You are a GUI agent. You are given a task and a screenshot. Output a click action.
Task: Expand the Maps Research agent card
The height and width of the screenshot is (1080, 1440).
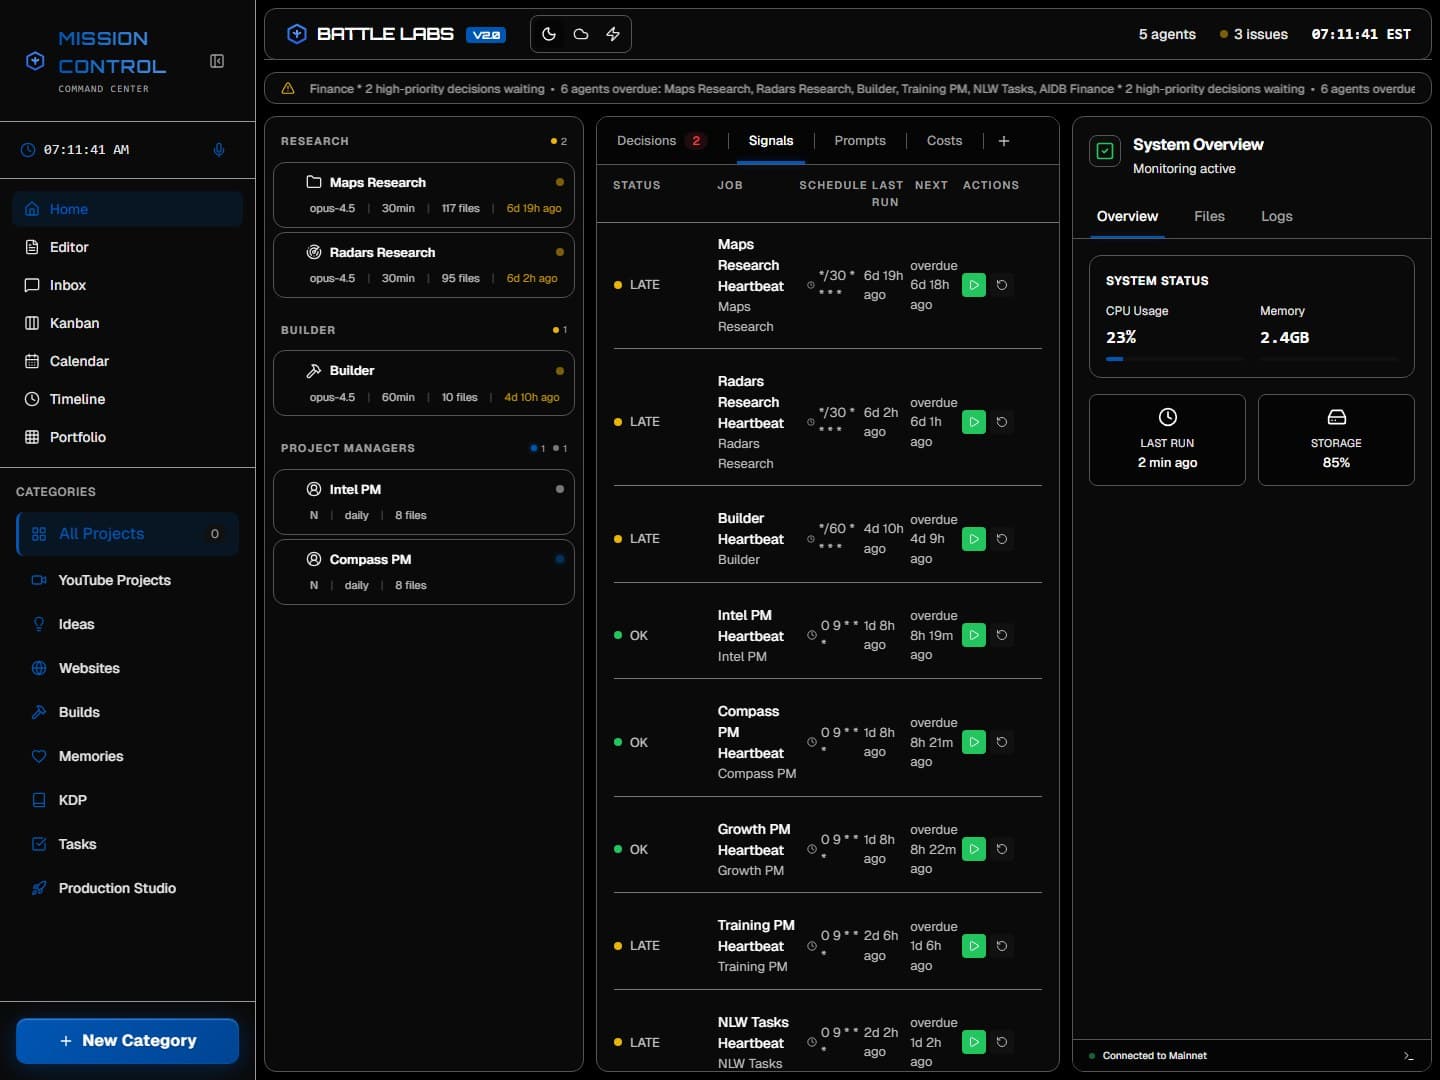(424, 195)
